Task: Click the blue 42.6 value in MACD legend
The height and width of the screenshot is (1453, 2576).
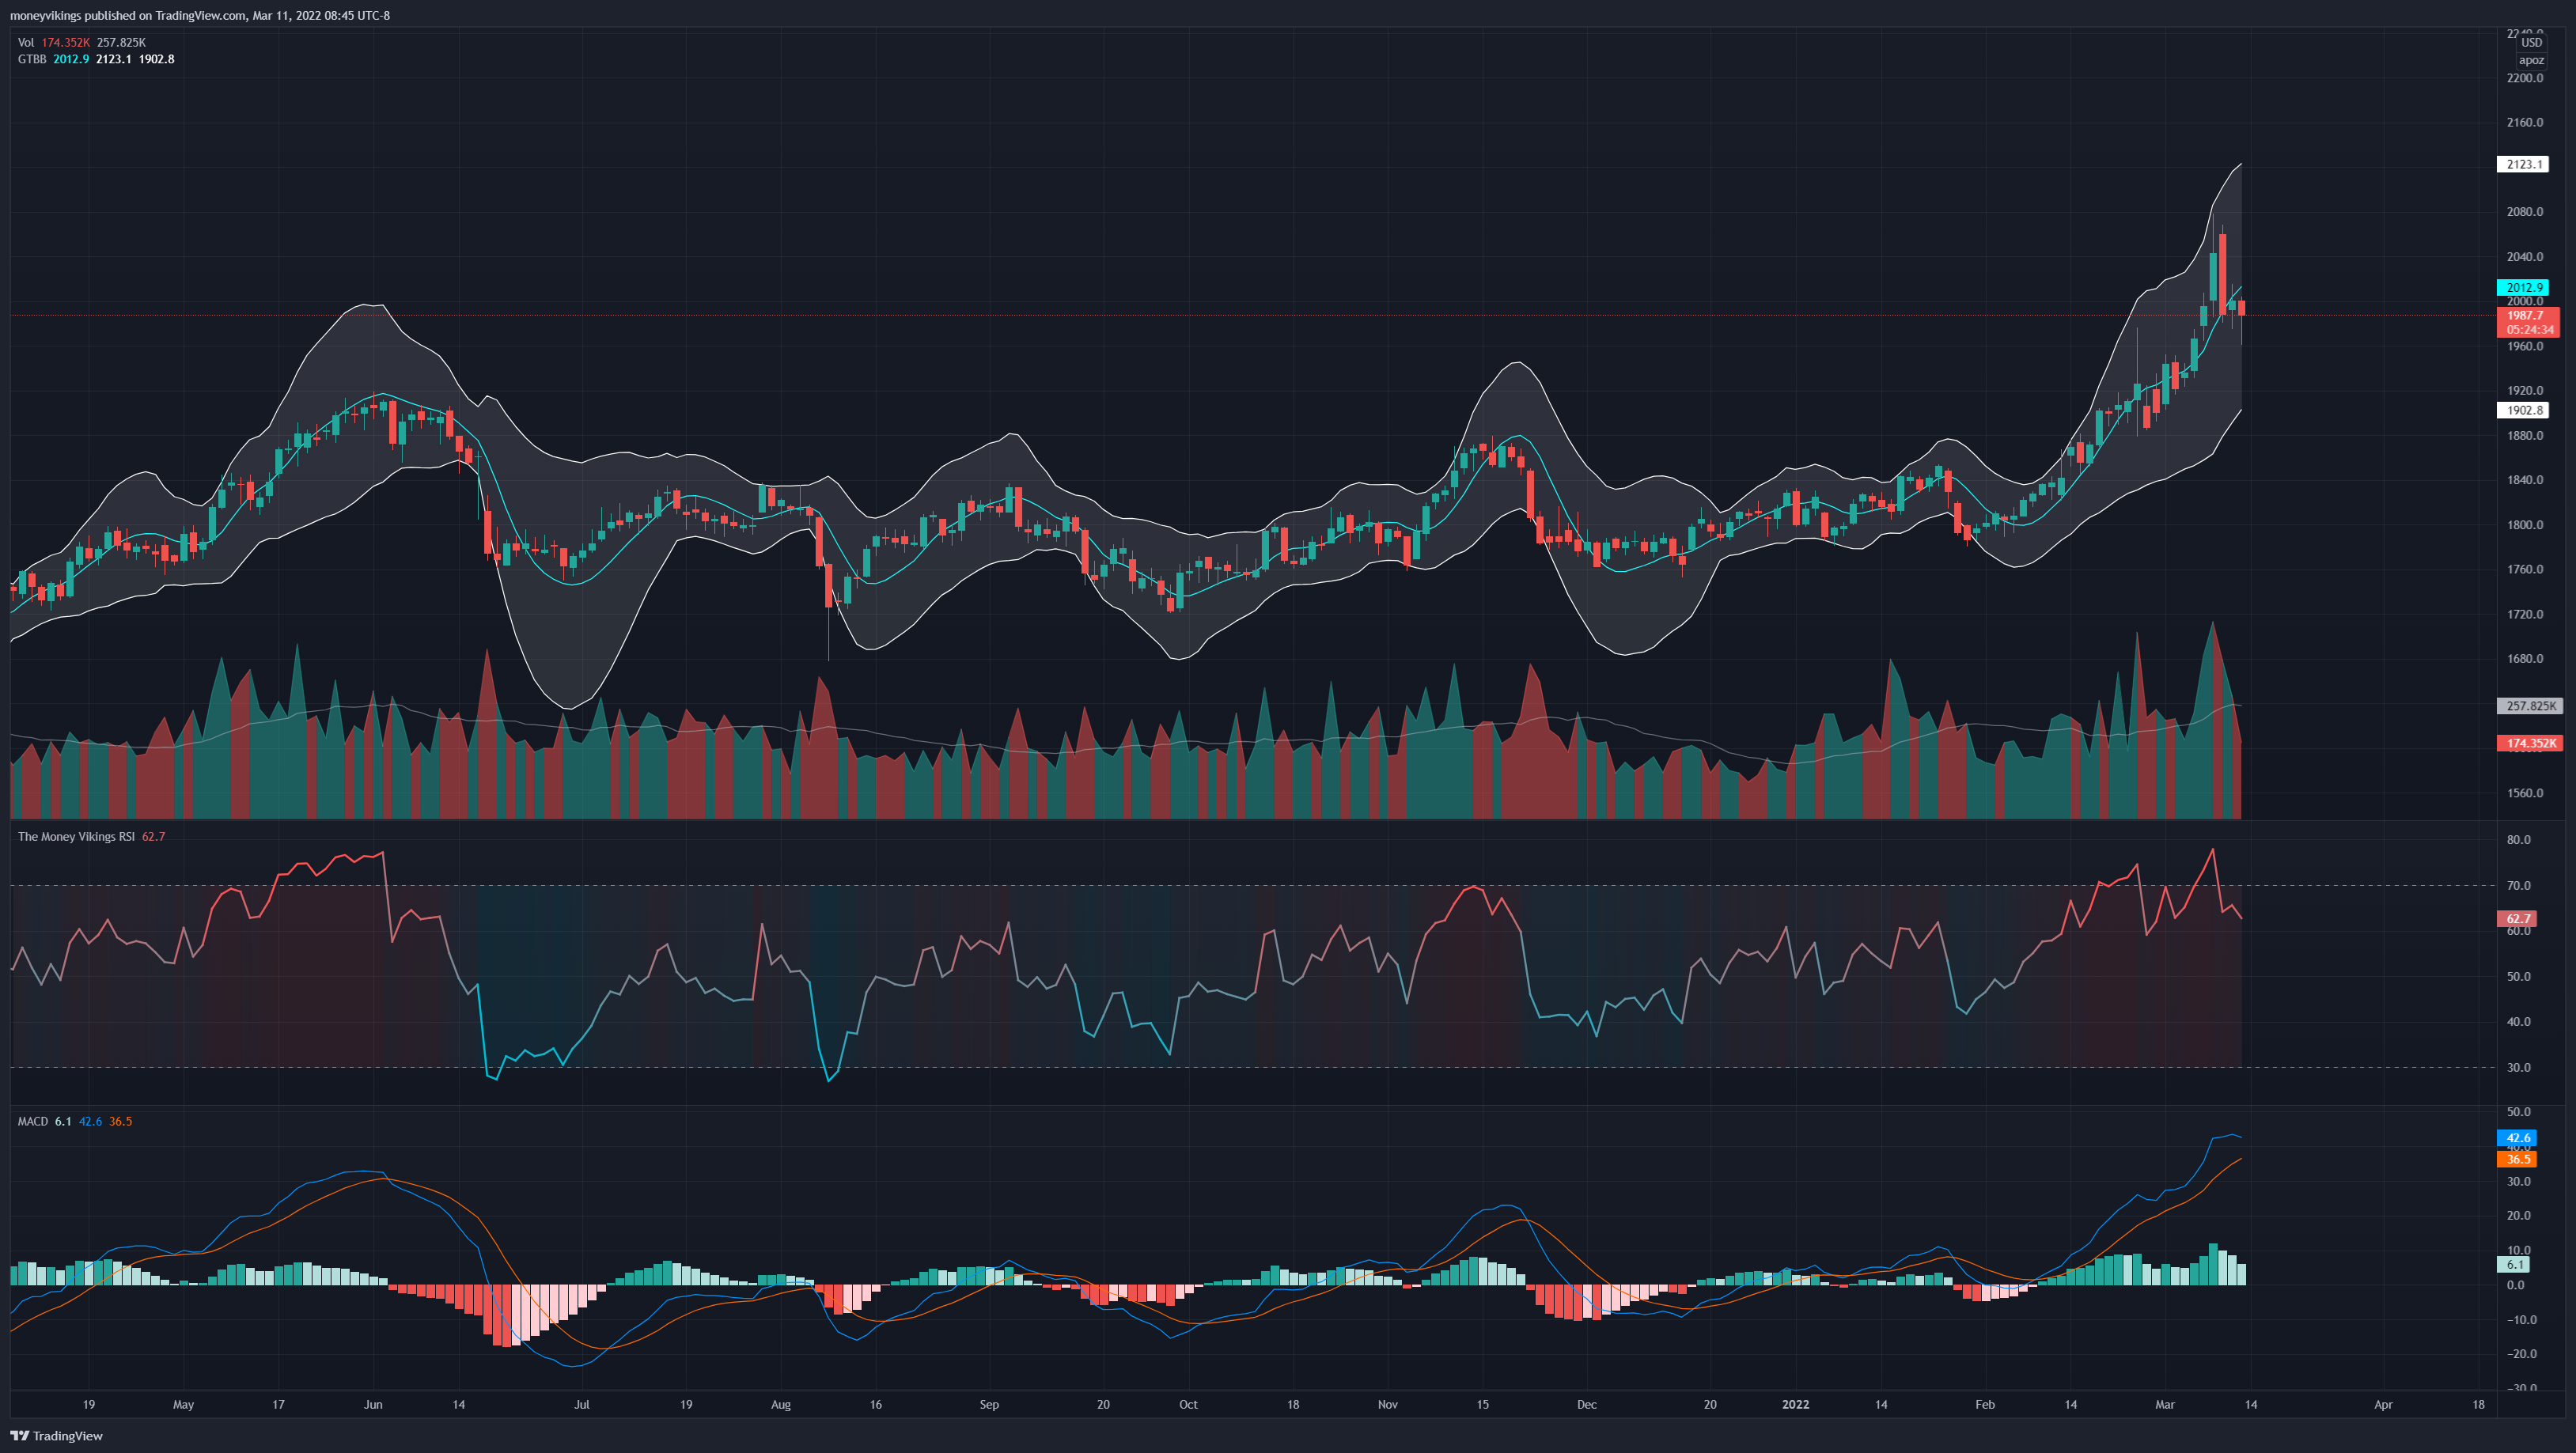Action: 90,1121
